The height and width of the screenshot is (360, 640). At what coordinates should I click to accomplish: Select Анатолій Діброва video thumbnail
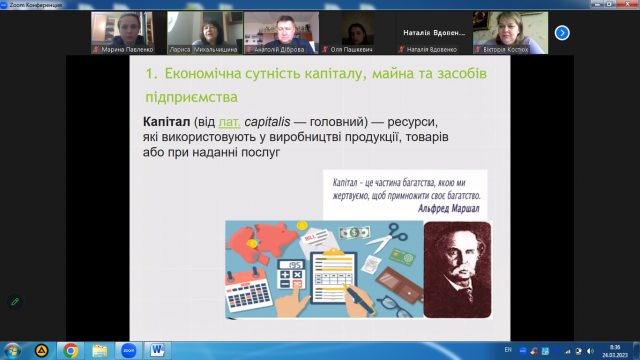tap(281, 33)
